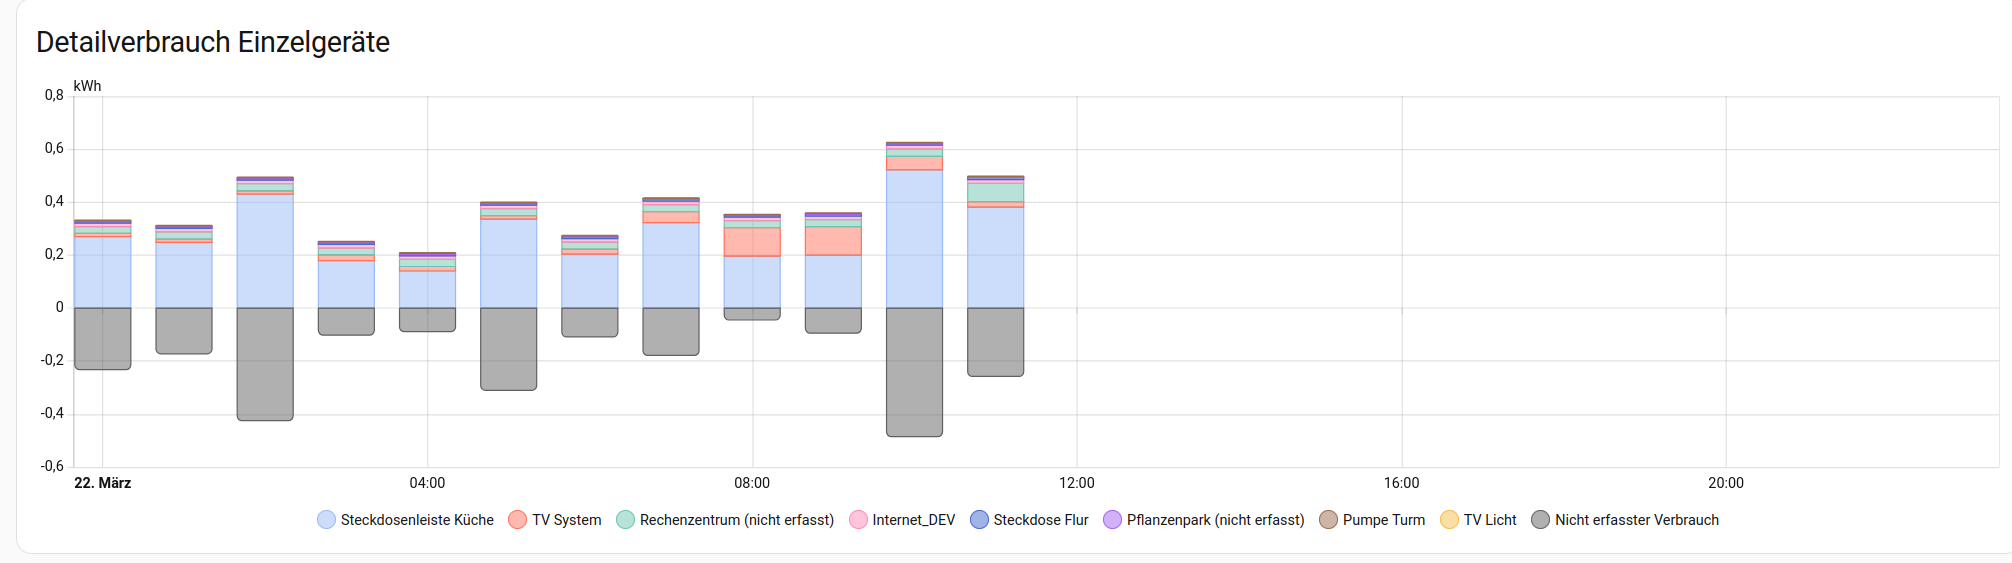Hide the TV System series via legend label
The image size is (2012, 563).
pos(566,520)
